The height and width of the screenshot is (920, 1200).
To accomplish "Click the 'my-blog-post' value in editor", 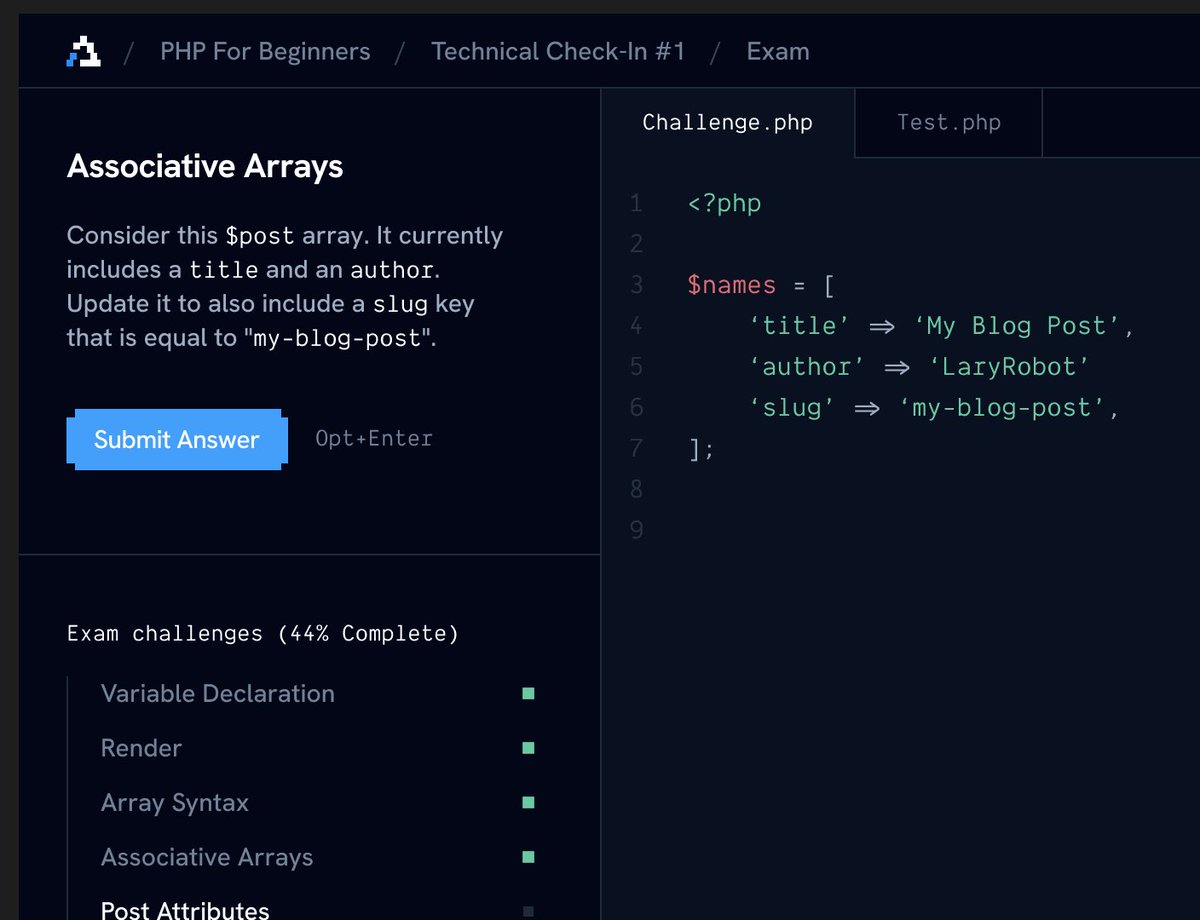I will [x=1003, y=408].
